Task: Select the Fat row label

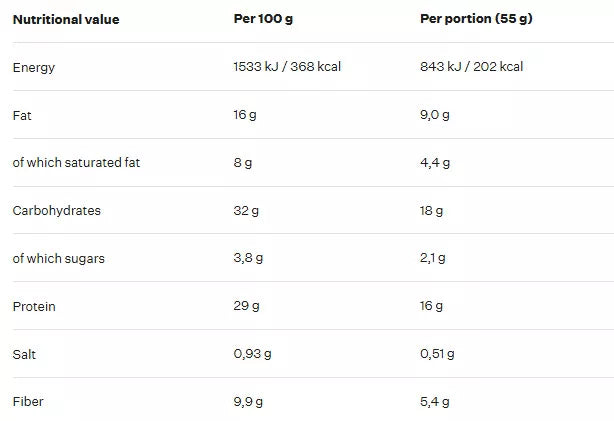Action: 22,115
